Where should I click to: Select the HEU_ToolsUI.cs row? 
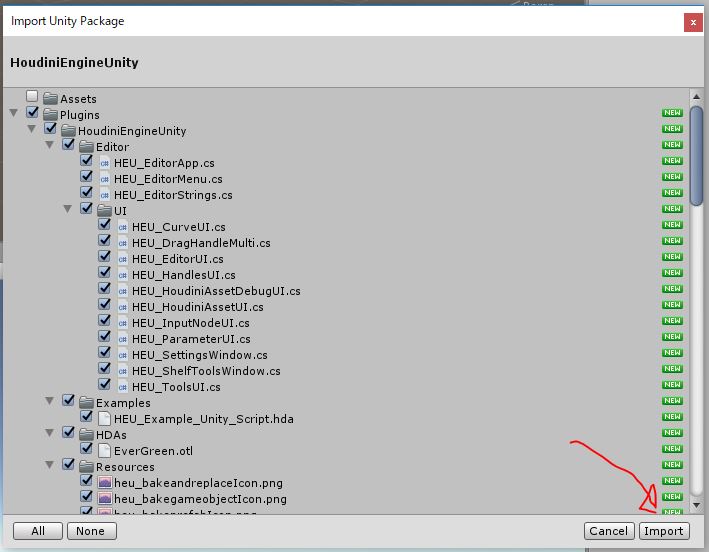click(346, 387)
